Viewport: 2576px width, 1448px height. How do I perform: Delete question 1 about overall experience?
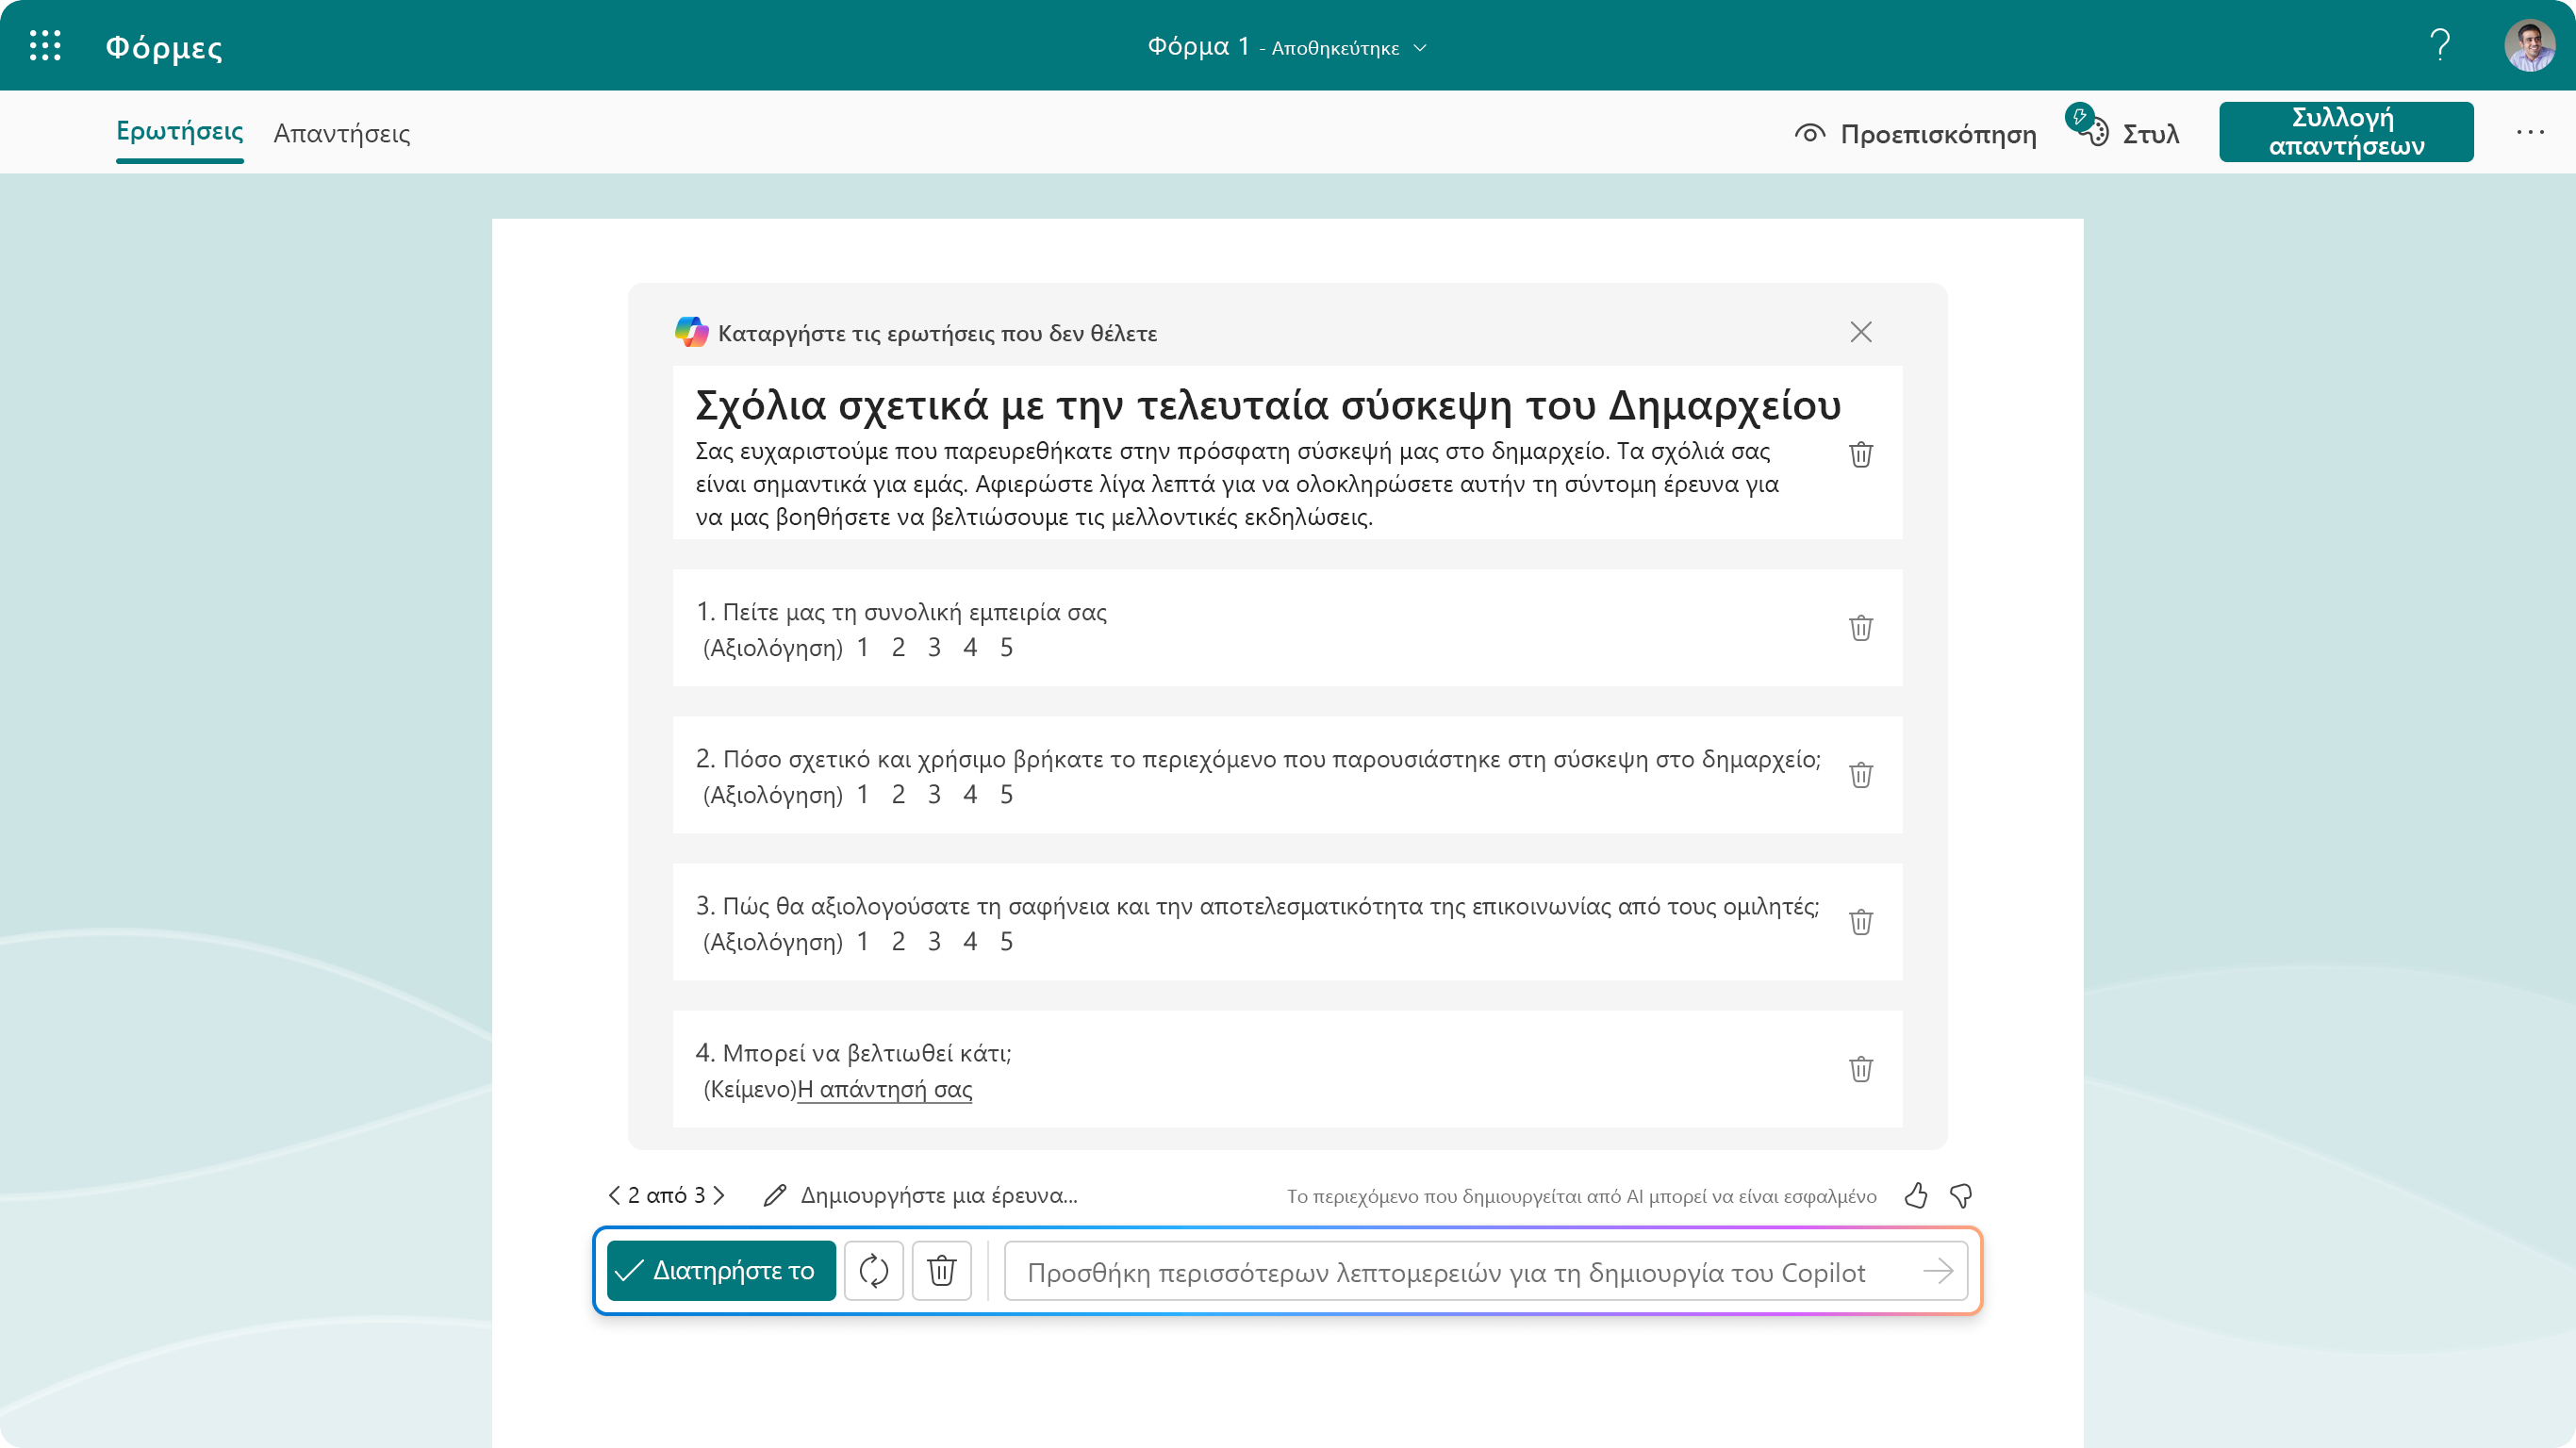1861,628
